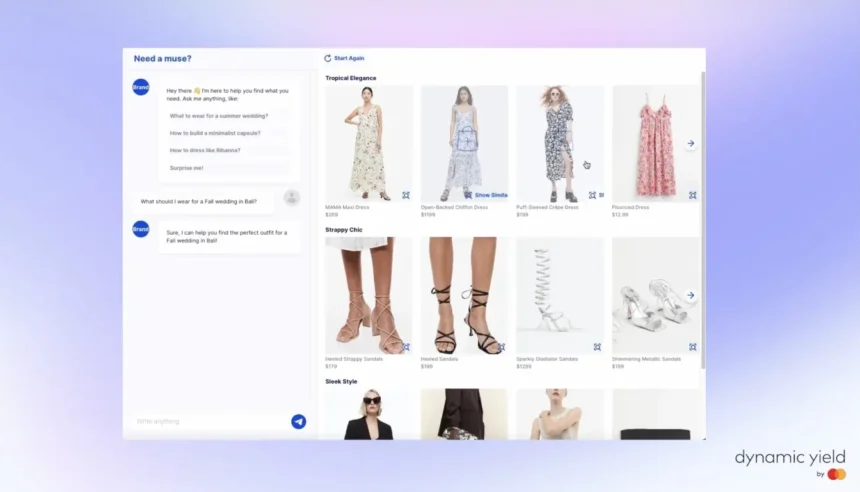Choose the 'Surprise me!' suggestion
The height and width of the screenshot is (492, 860).
coord(227,168)
